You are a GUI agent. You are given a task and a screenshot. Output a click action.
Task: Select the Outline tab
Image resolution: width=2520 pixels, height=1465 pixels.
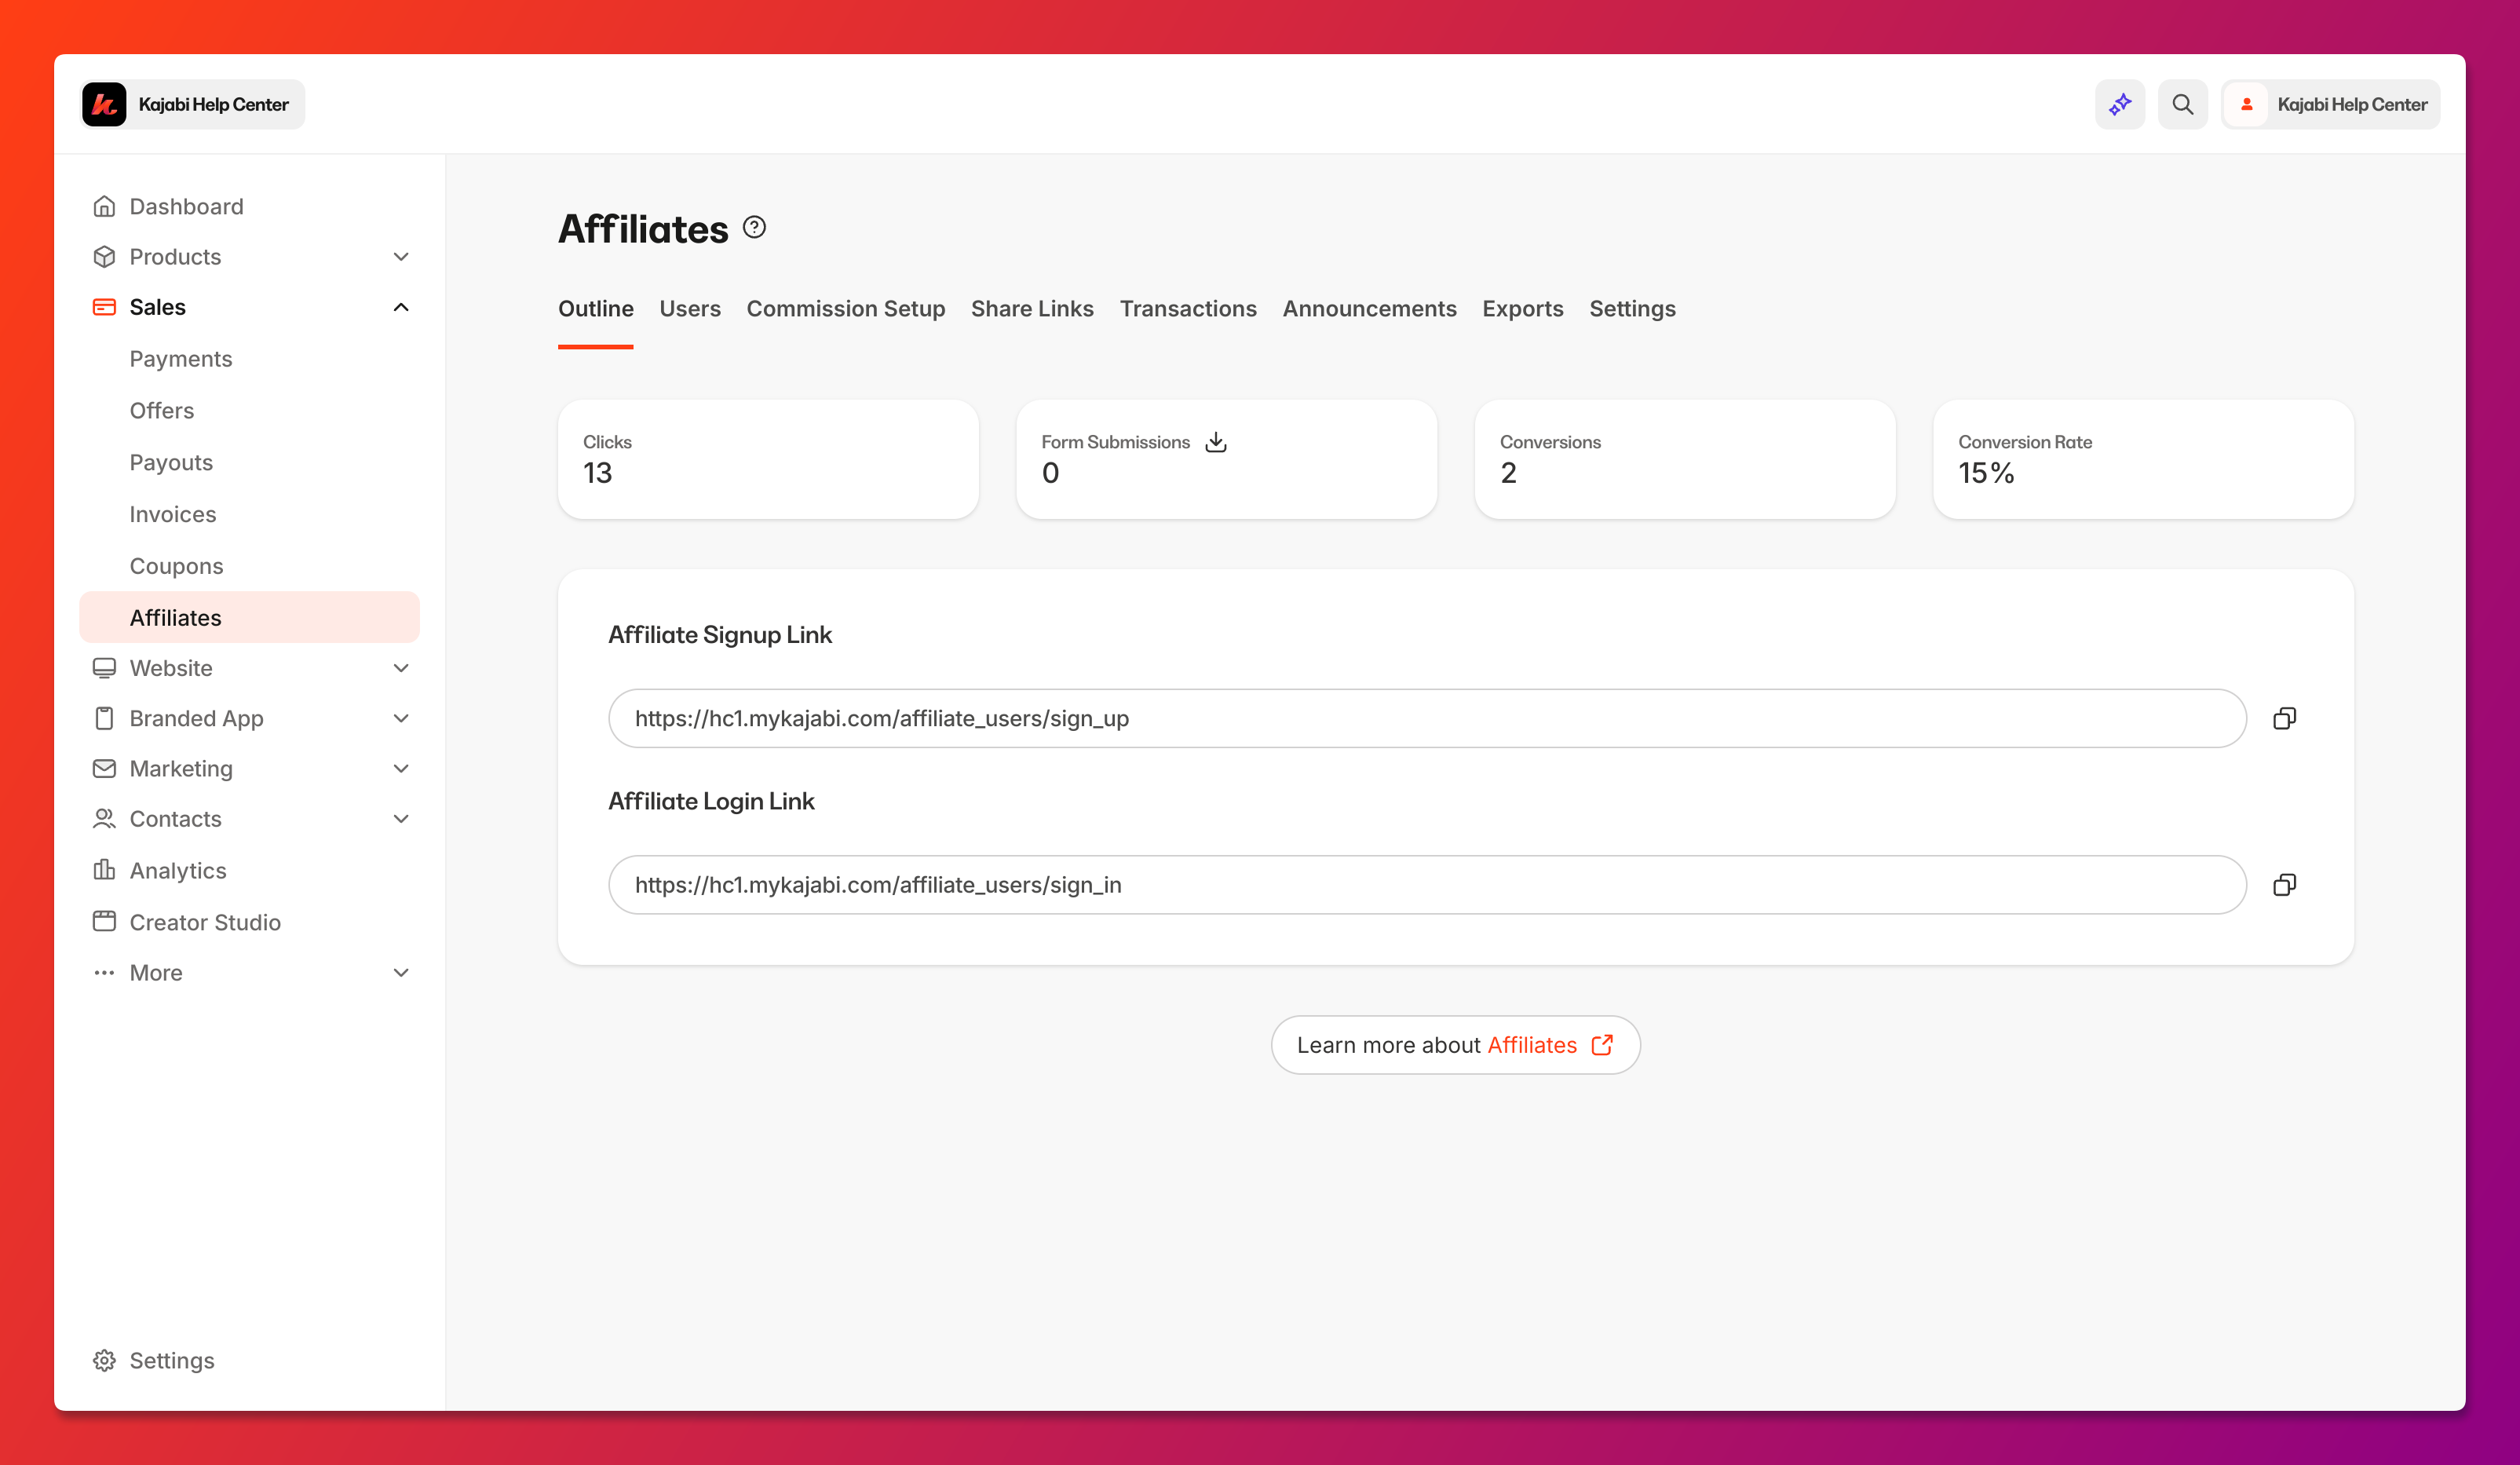click(x=596, y=308)
